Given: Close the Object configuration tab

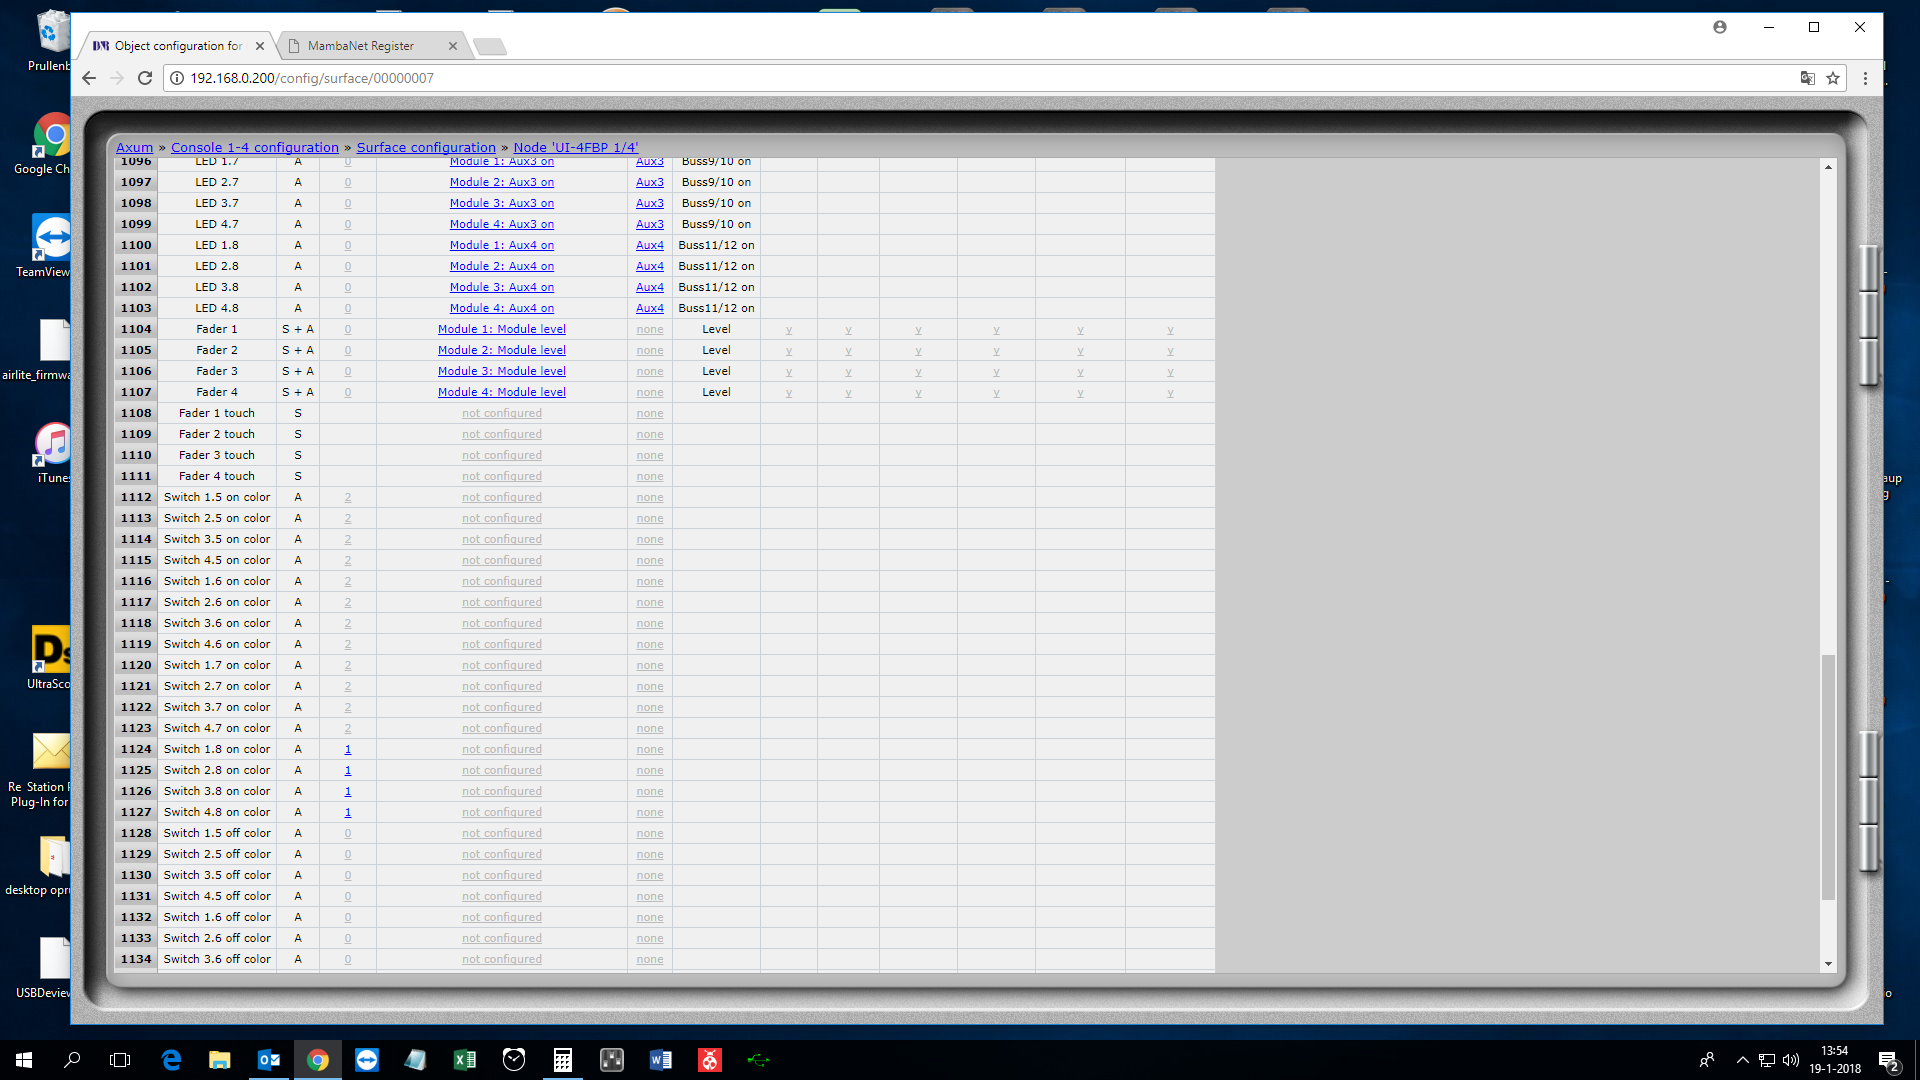Looking at the screenshot, I should 260,46.
